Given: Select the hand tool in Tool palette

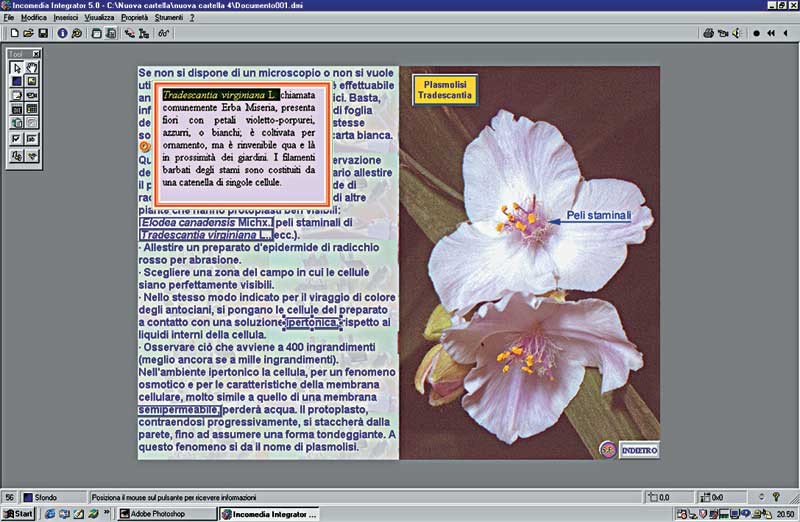Looking at the screenshot, I should pos(32,67).
